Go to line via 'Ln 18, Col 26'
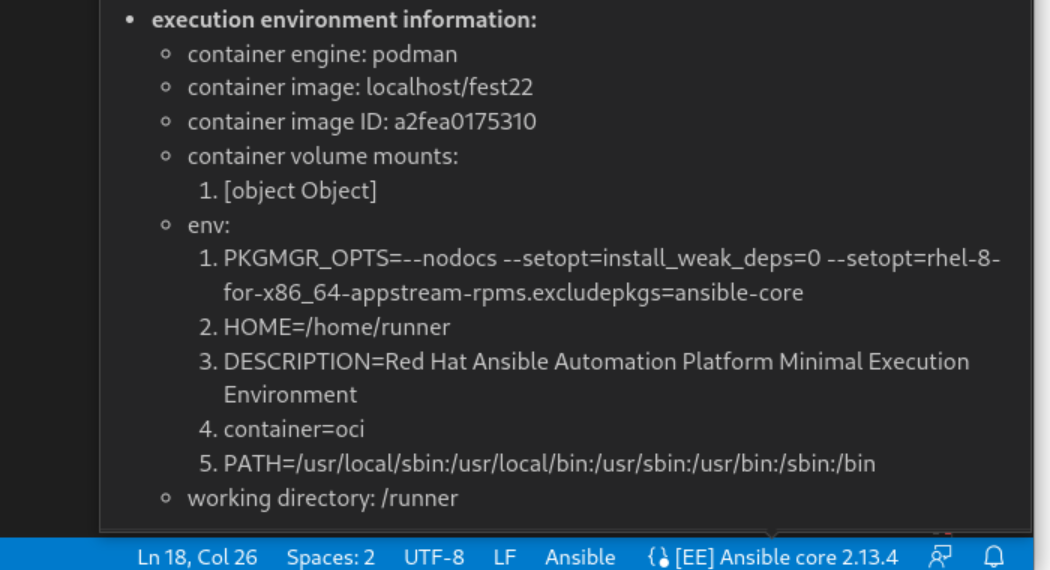Screen dimensions: 1050x570 point(197,557)
